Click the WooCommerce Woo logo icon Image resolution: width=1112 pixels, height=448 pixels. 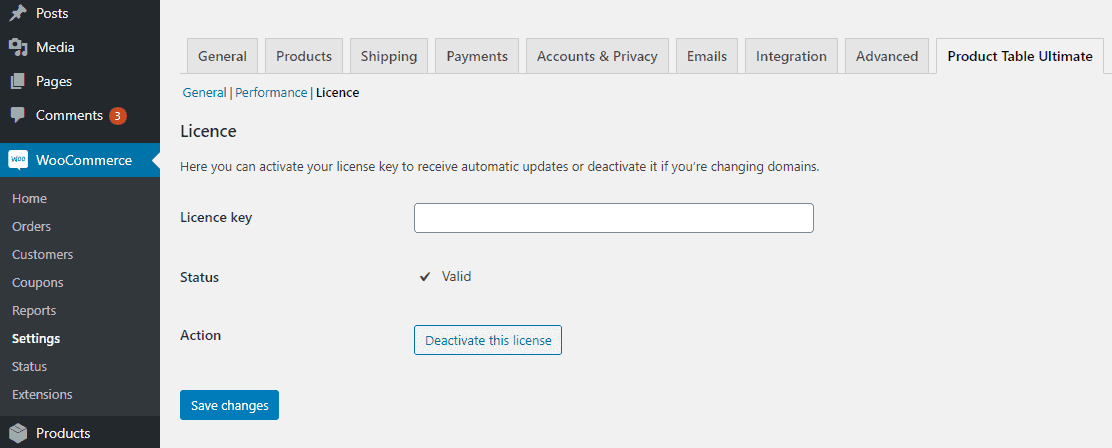click(18, 160)
